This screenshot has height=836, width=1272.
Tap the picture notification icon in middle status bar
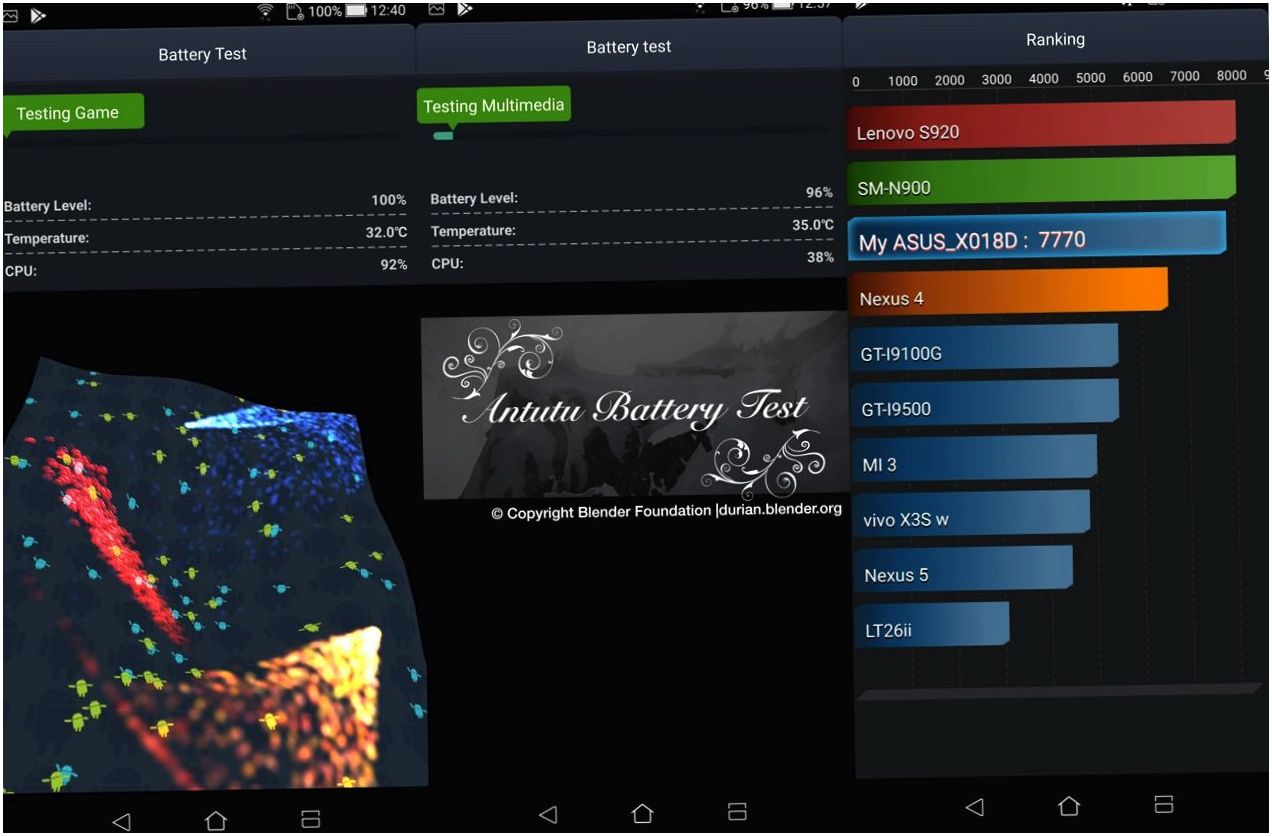click(x=437, y=9)
